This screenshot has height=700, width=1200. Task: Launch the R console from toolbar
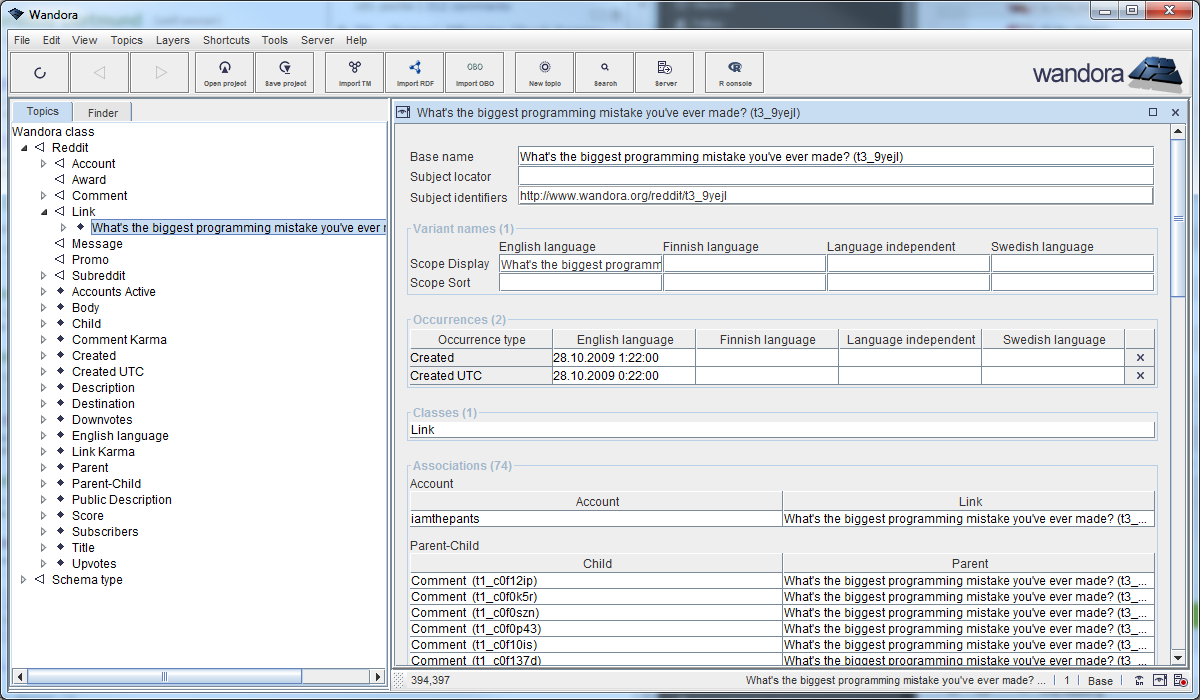pyautogui.click(x=735, y=73)
